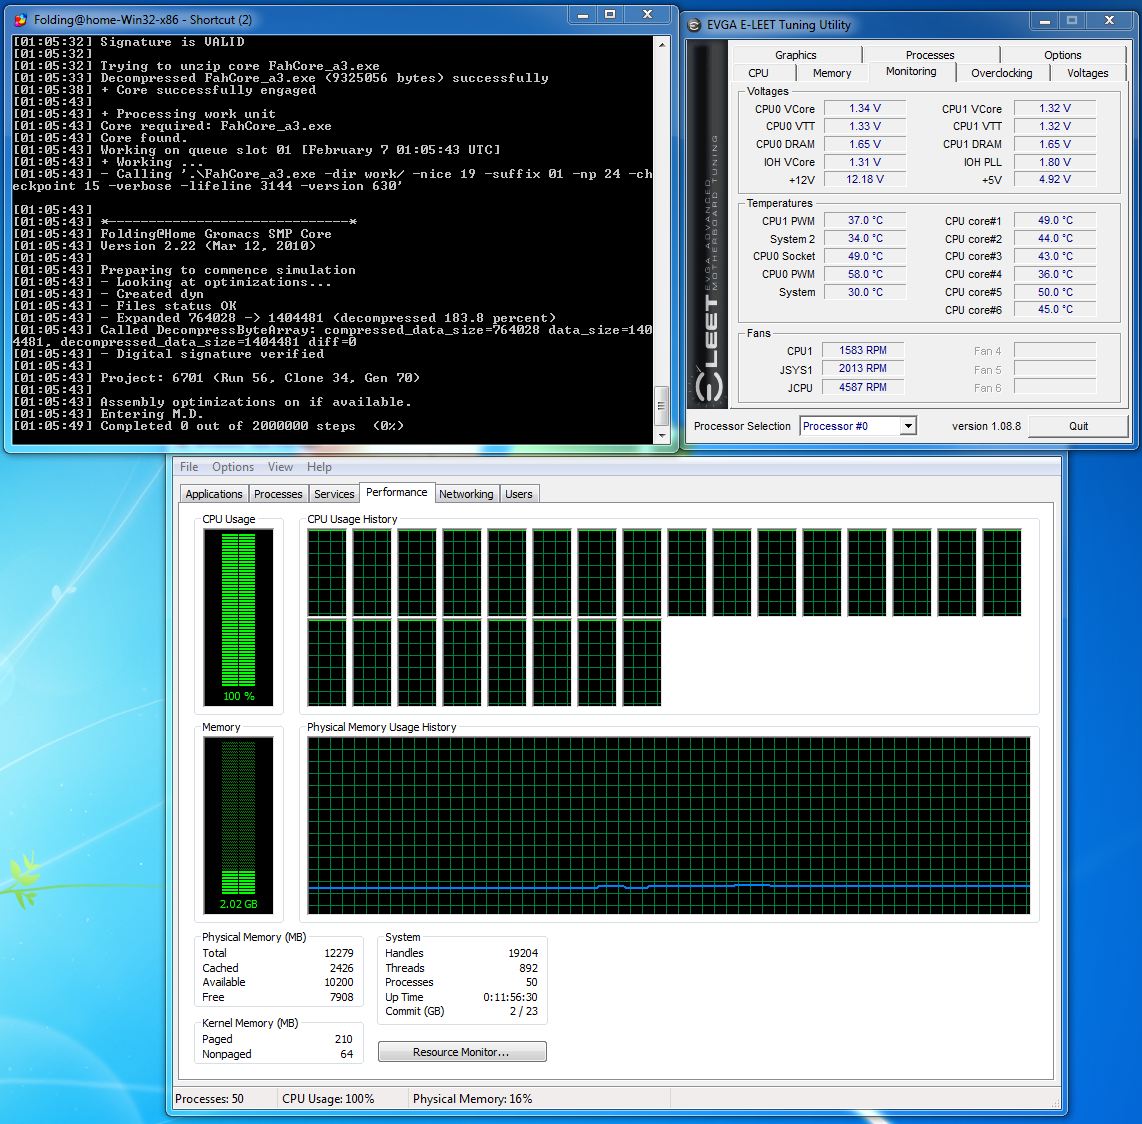The image size is (1142, 1124).
Task: Maximize the Folding@home console window
Action: point(610,15)
